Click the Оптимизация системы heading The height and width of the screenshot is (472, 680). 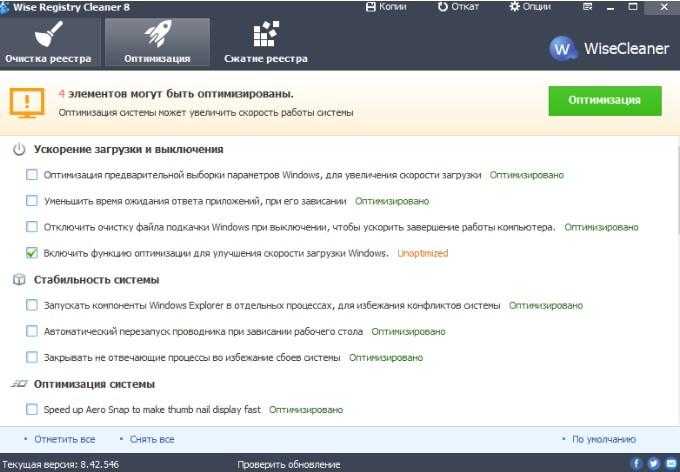coord(95,384)
